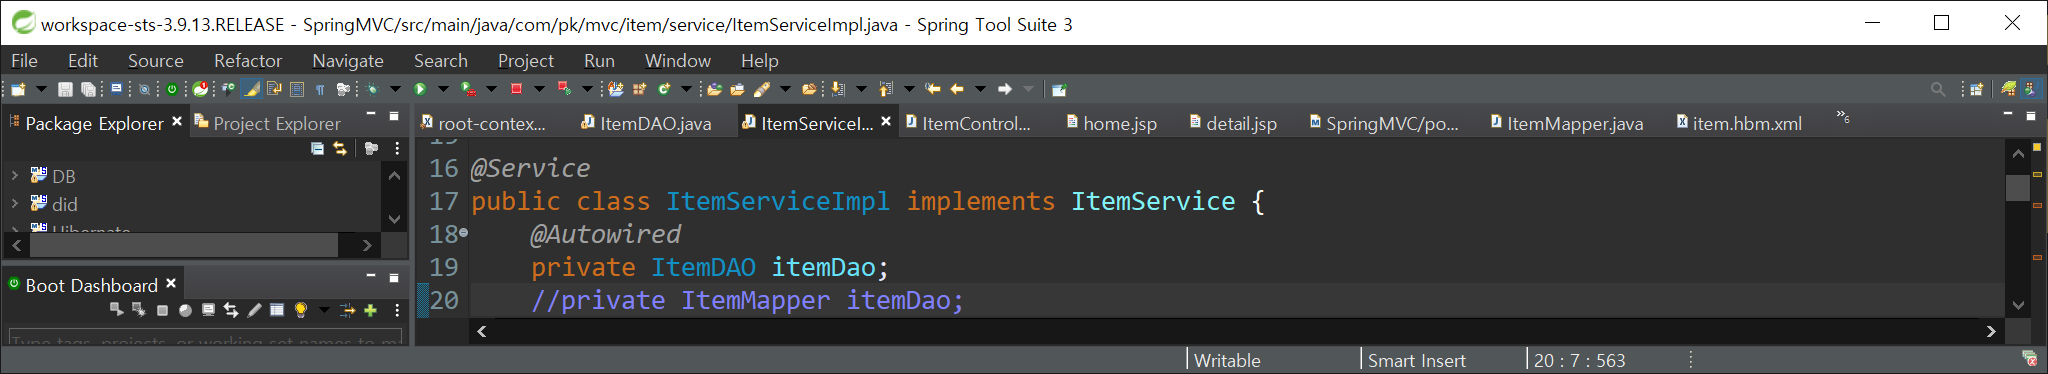
Task: Expand the DB project node
Action: pyautogui.click(x=15, y=175)
